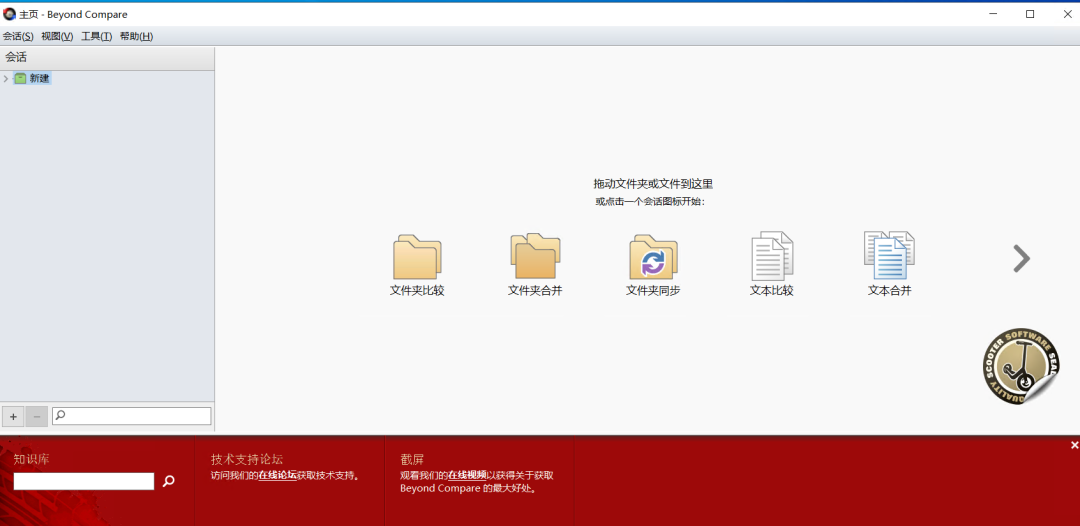Show more session types with right chevron
The image size is (1080, 526).
(1021, 258)
